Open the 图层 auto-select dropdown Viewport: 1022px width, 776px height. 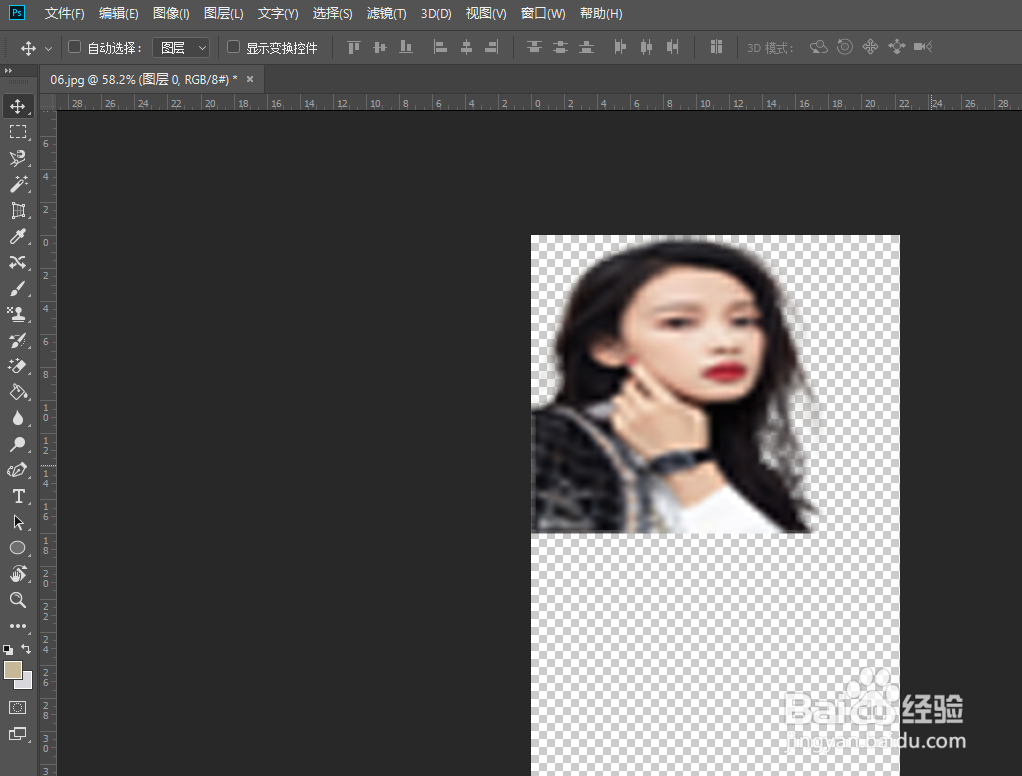(181, 48)
